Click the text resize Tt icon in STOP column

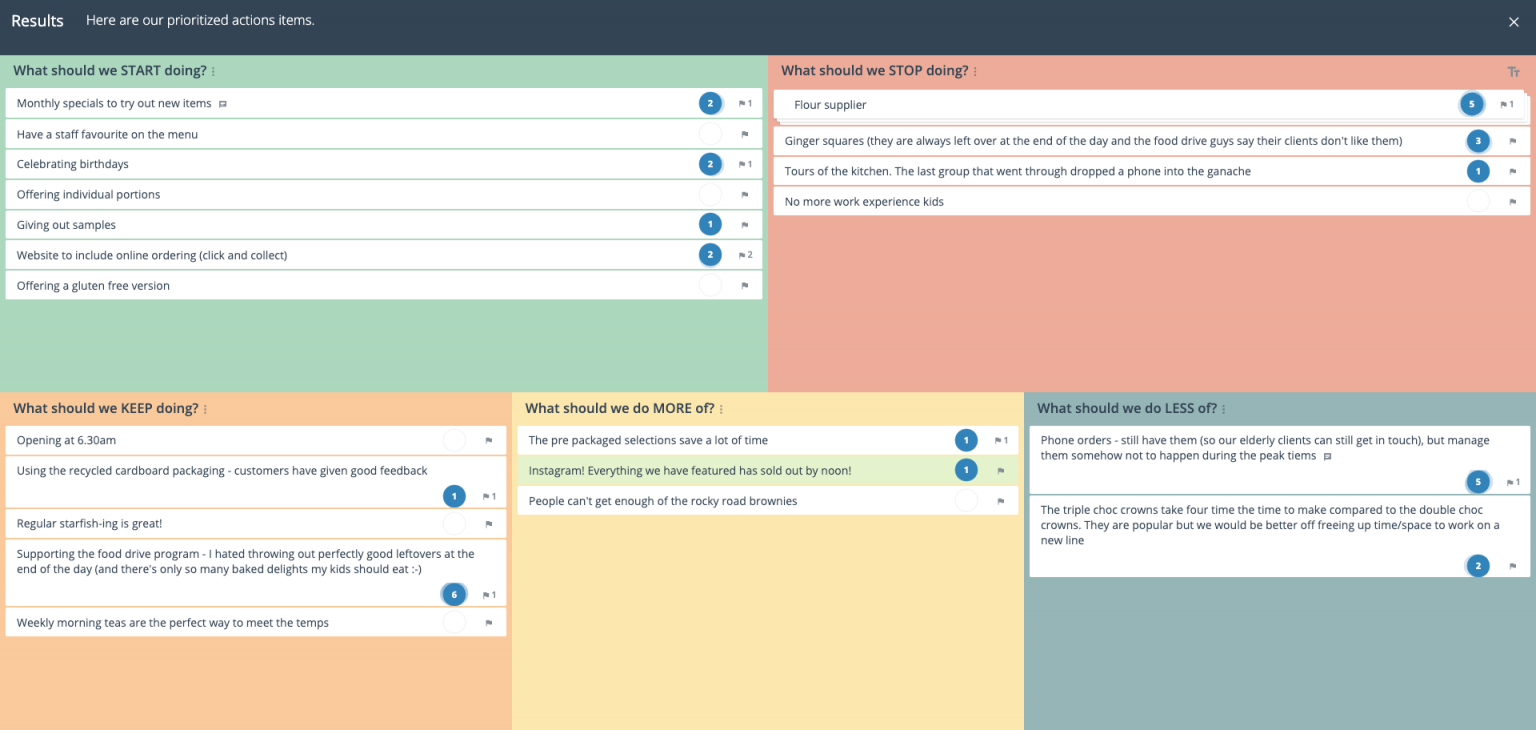[1513, 71]
